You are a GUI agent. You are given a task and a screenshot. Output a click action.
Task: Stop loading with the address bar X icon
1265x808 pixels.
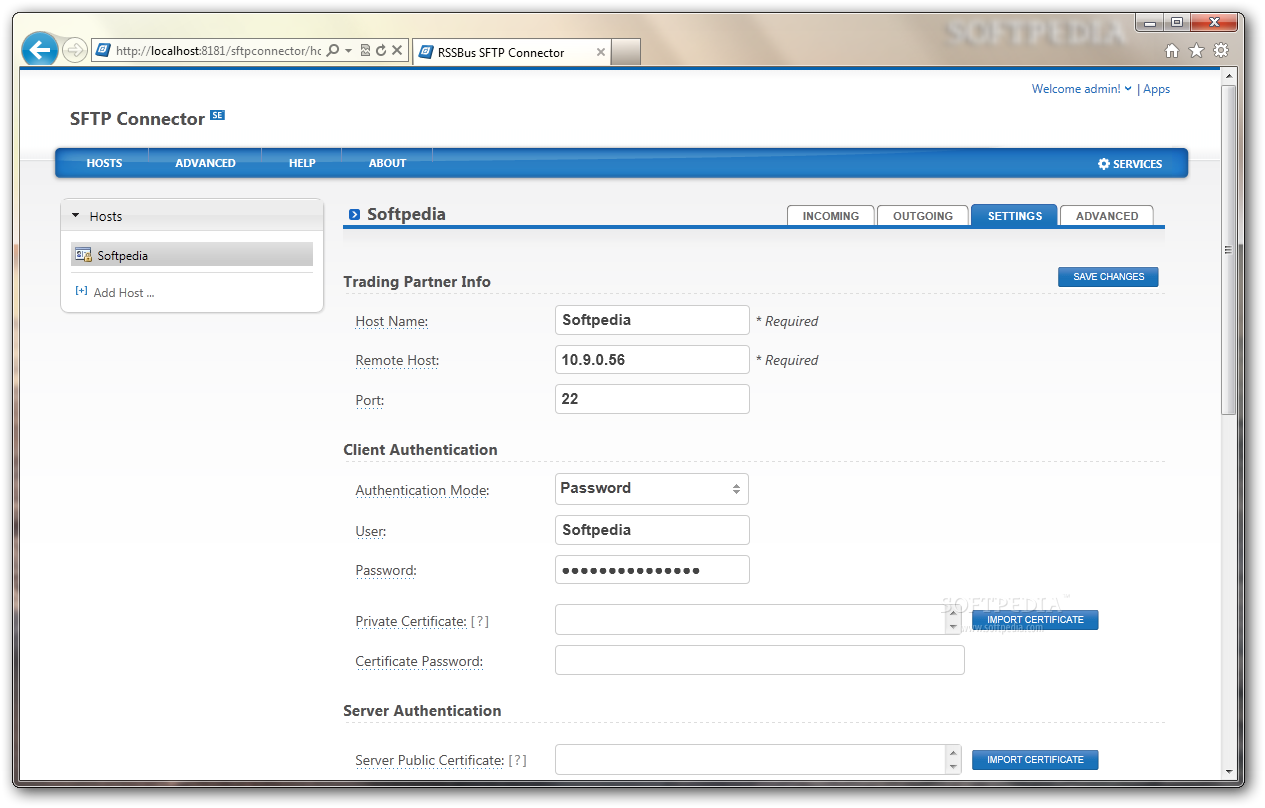(x=397, y=50)
